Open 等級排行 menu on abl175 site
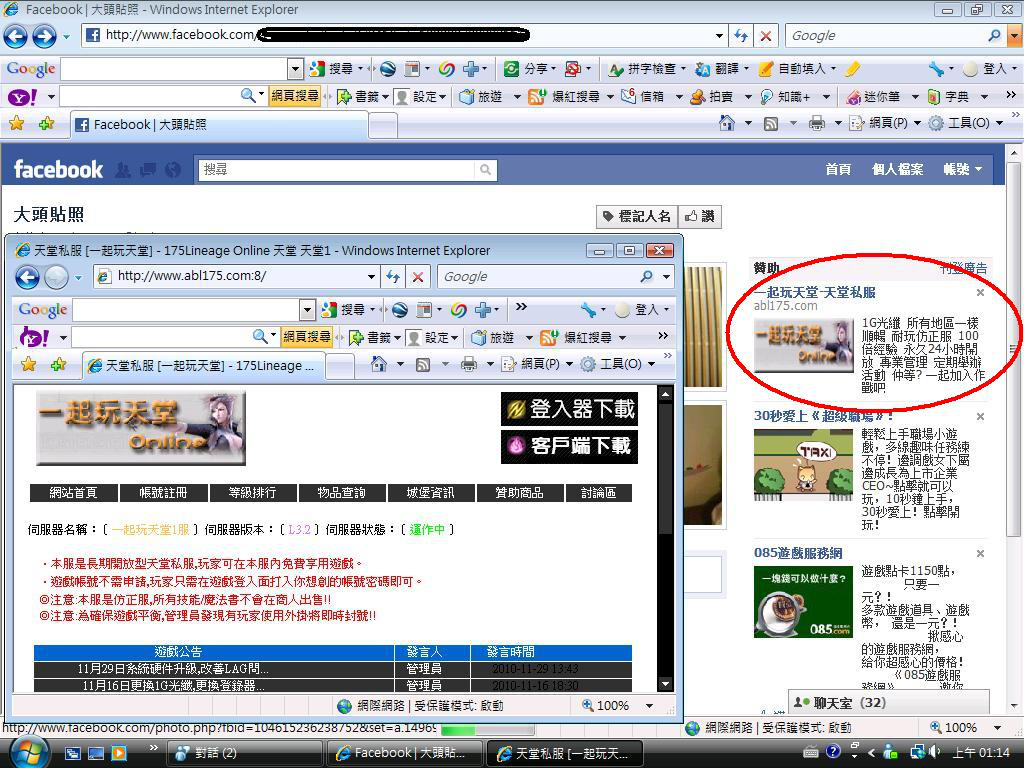Screen dimensions: 1024x768 point(252,493)
